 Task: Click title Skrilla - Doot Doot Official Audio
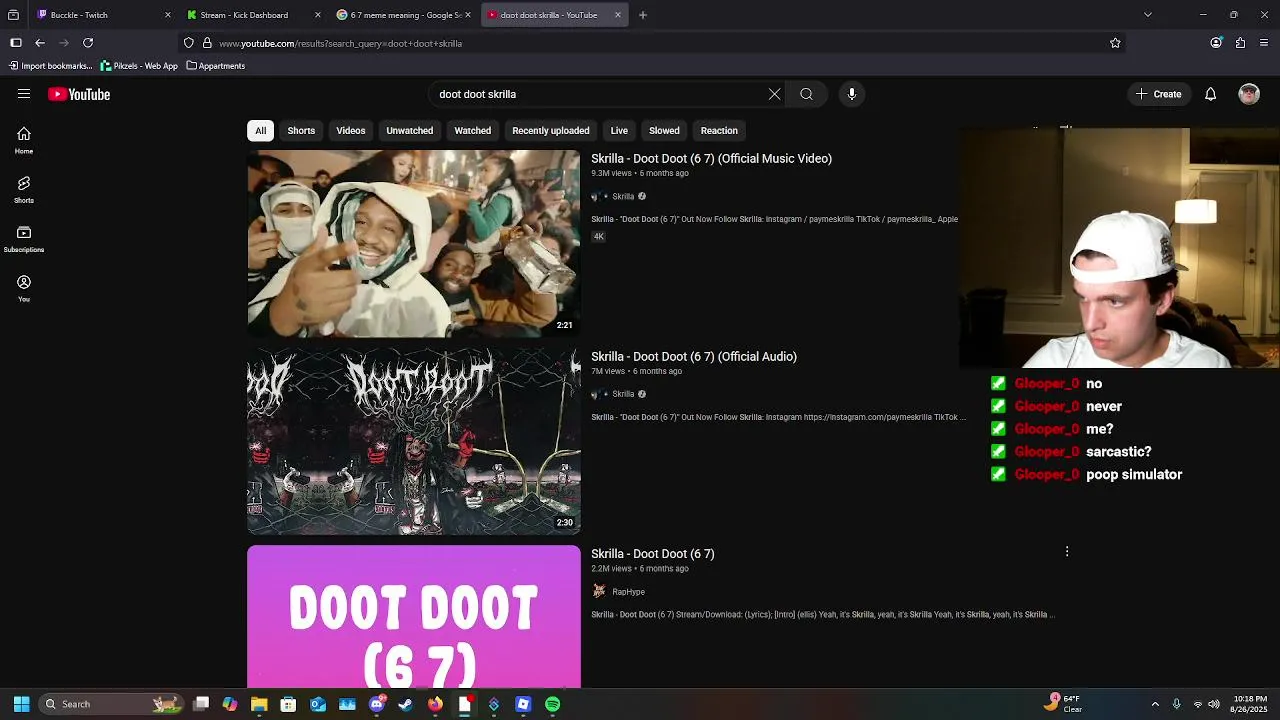694,357
